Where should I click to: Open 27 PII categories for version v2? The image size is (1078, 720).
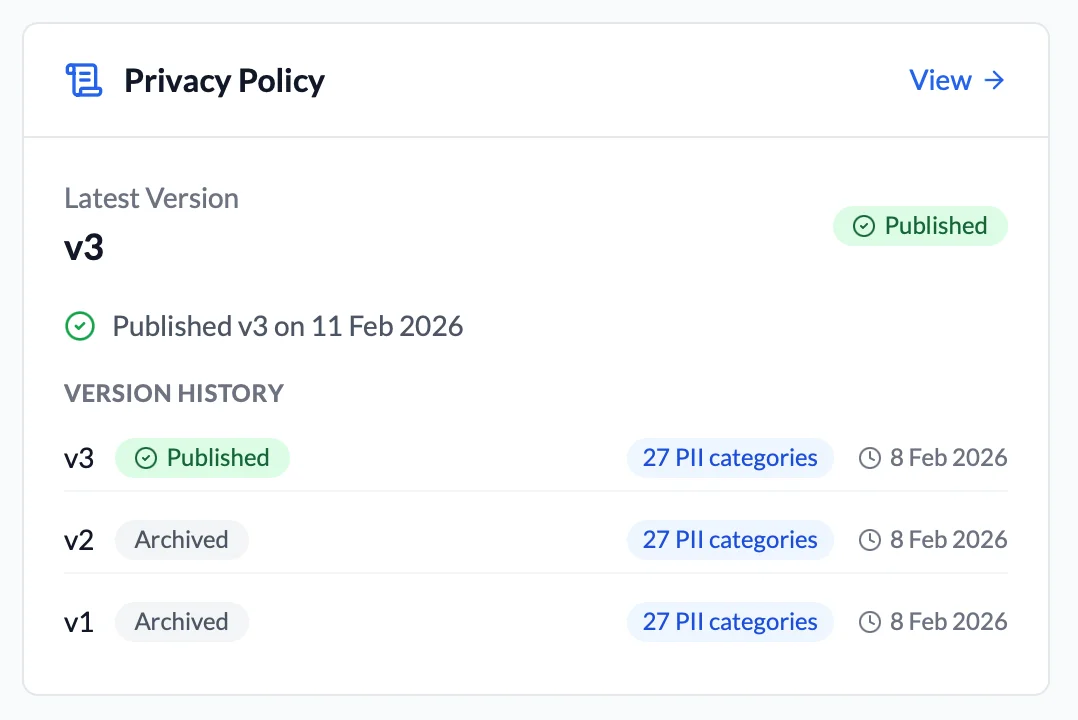[730, 539]
